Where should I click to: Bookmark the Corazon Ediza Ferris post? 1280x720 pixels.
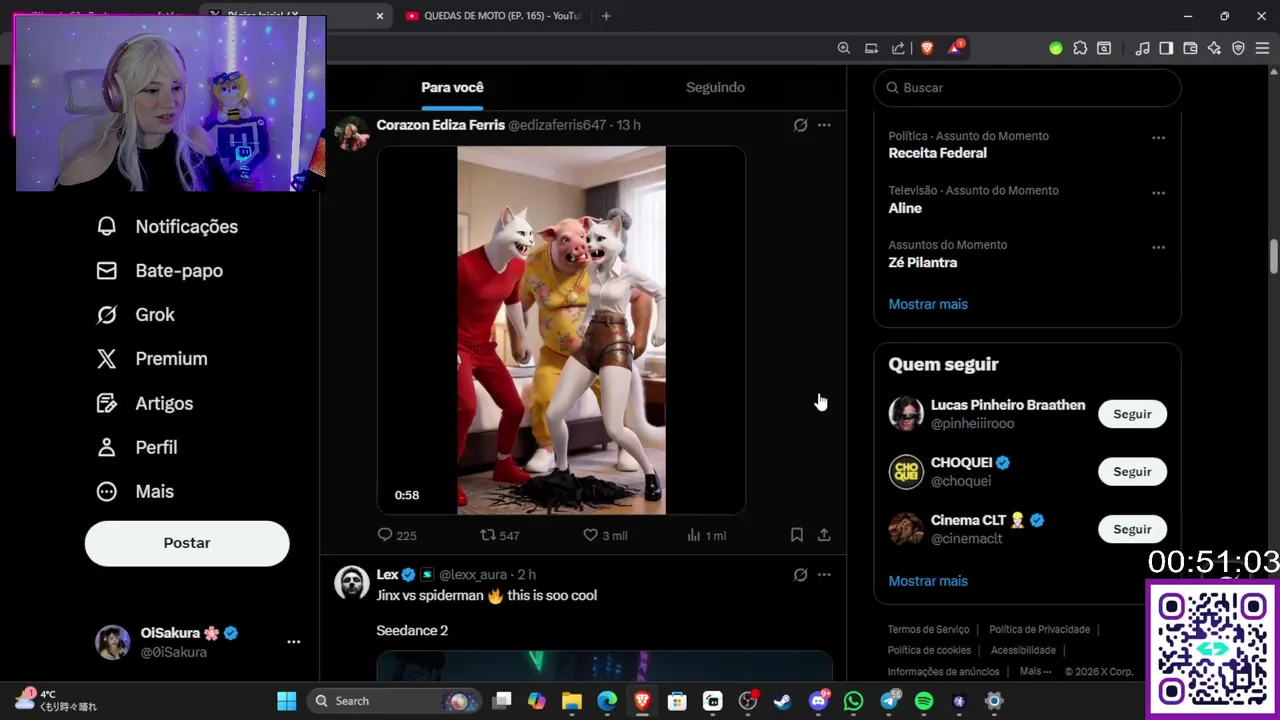[797, 536]
